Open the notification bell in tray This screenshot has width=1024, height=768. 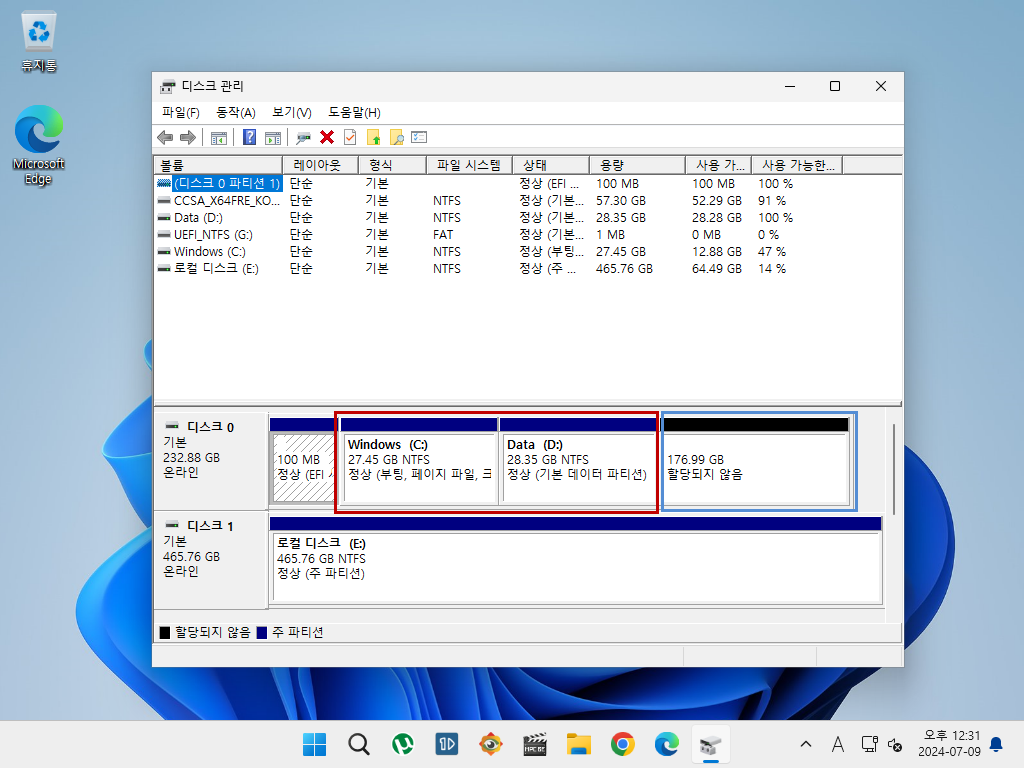click(997, 744)
